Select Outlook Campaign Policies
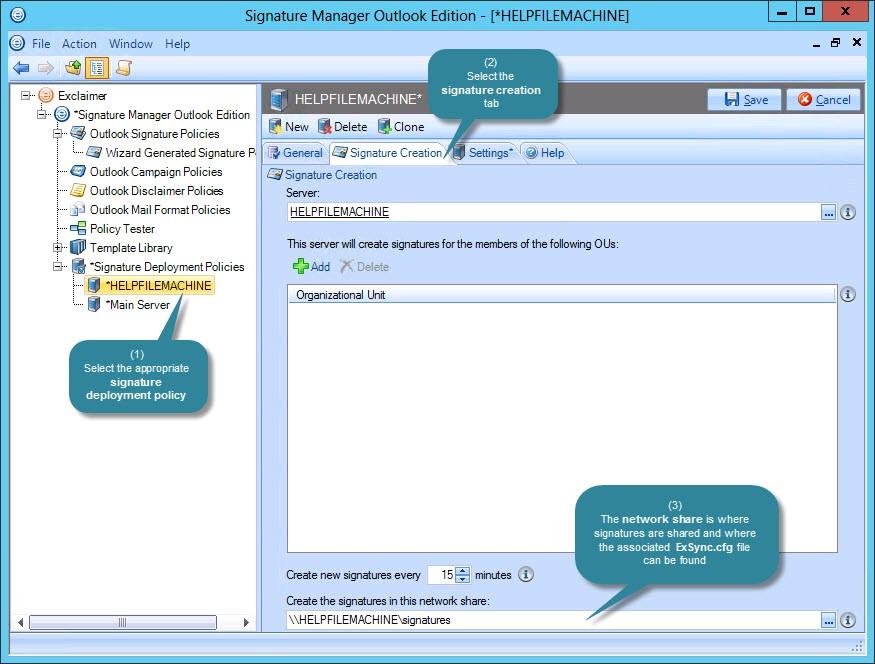Image resolution: width=875 pixels, height=664 pixels. coord(156,171)
